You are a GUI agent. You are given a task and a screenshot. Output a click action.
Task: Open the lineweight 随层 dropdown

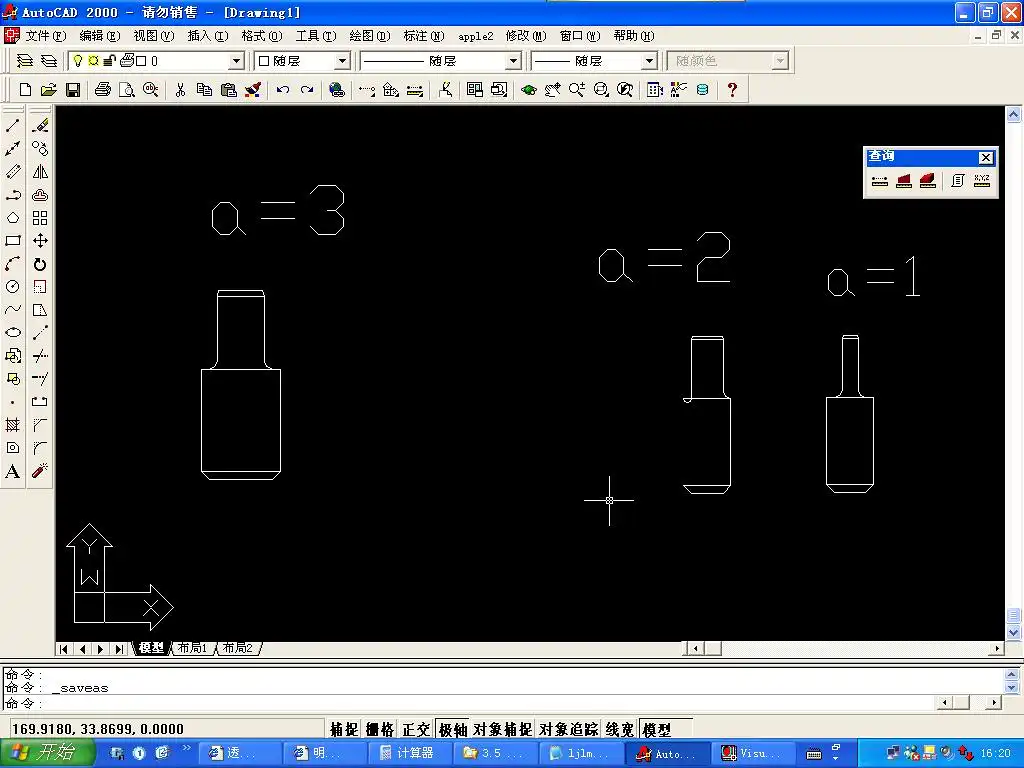pyautogui.click(x=648, y=61)
